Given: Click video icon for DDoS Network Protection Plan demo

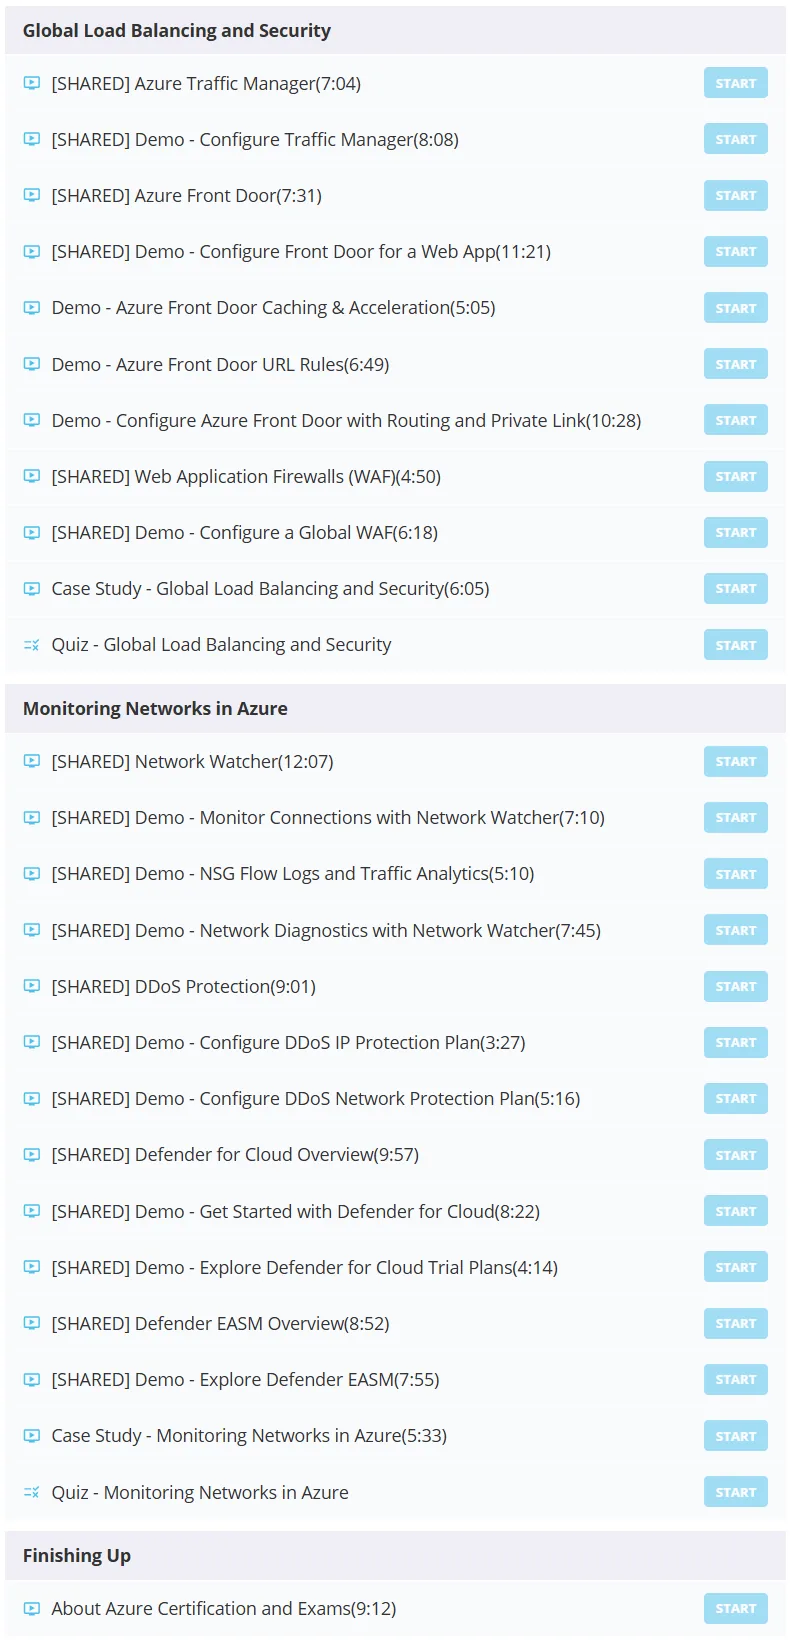Looking at the screenshot, I should point(32,1098).
